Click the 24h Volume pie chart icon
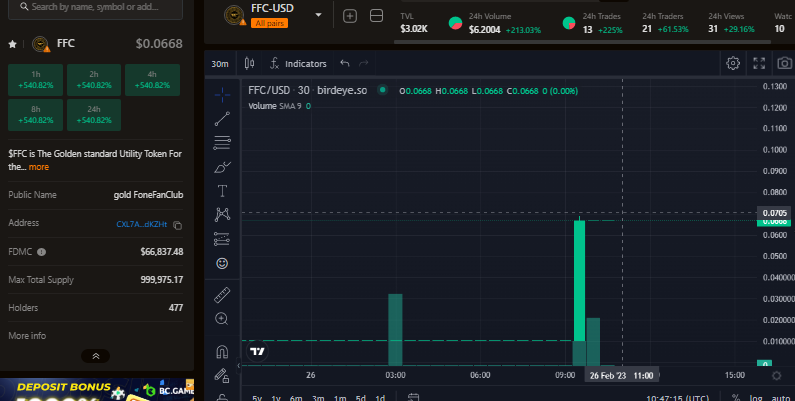Viewport: 795px width, 401px height. [x=455, y=23]
